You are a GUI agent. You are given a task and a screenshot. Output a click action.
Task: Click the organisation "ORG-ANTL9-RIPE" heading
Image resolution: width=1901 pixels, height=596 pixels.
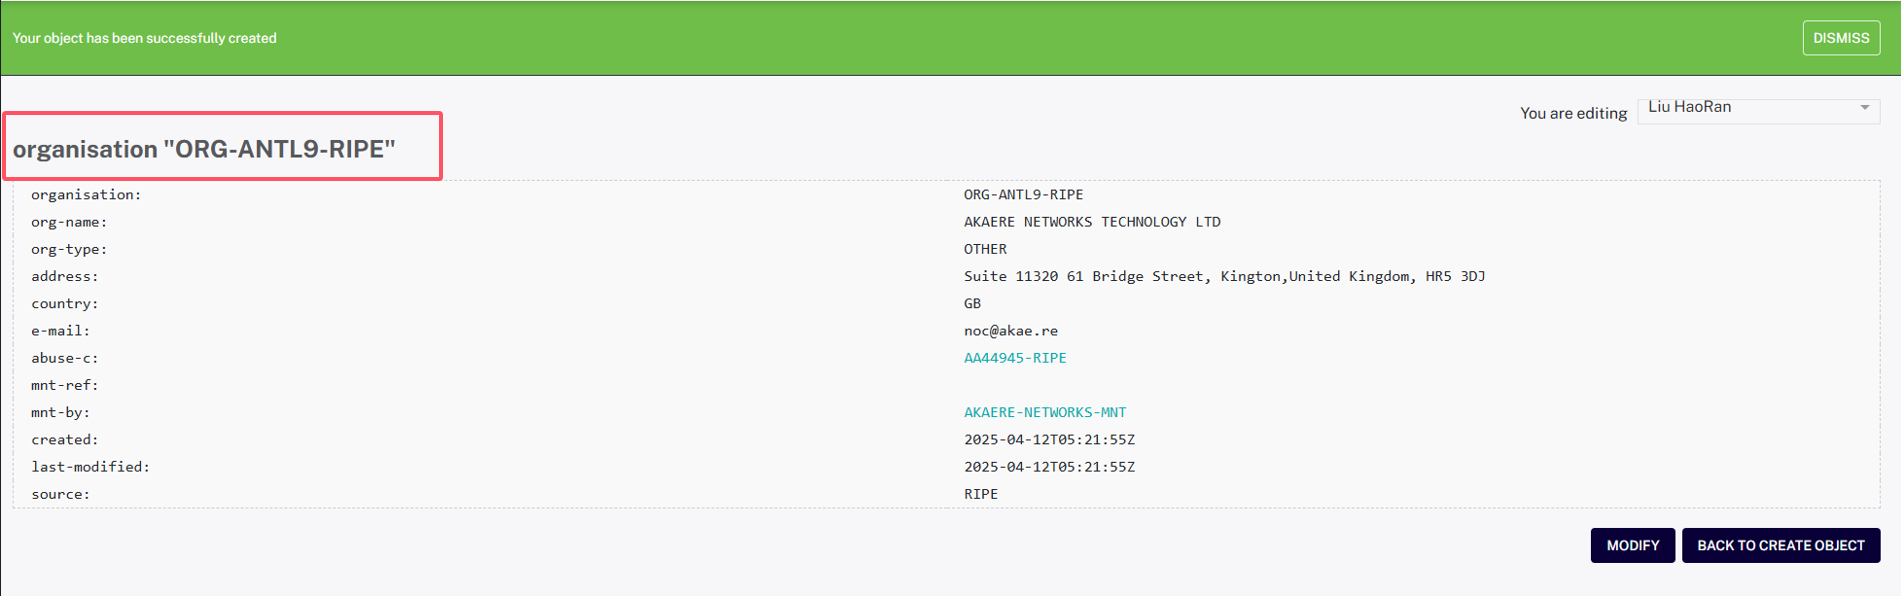(204, 149)
